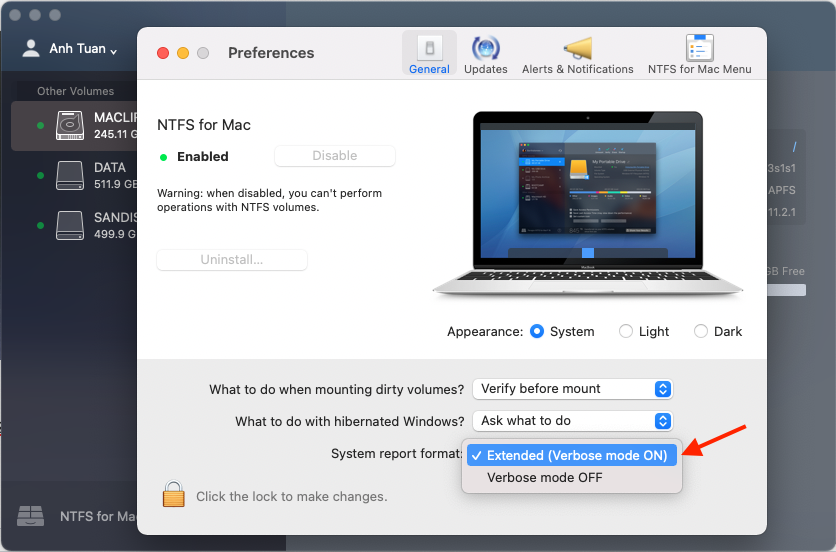This screenshot has height=552, width=836.
Task: Select the Dark appearance radio button
Action: (701, 331)
